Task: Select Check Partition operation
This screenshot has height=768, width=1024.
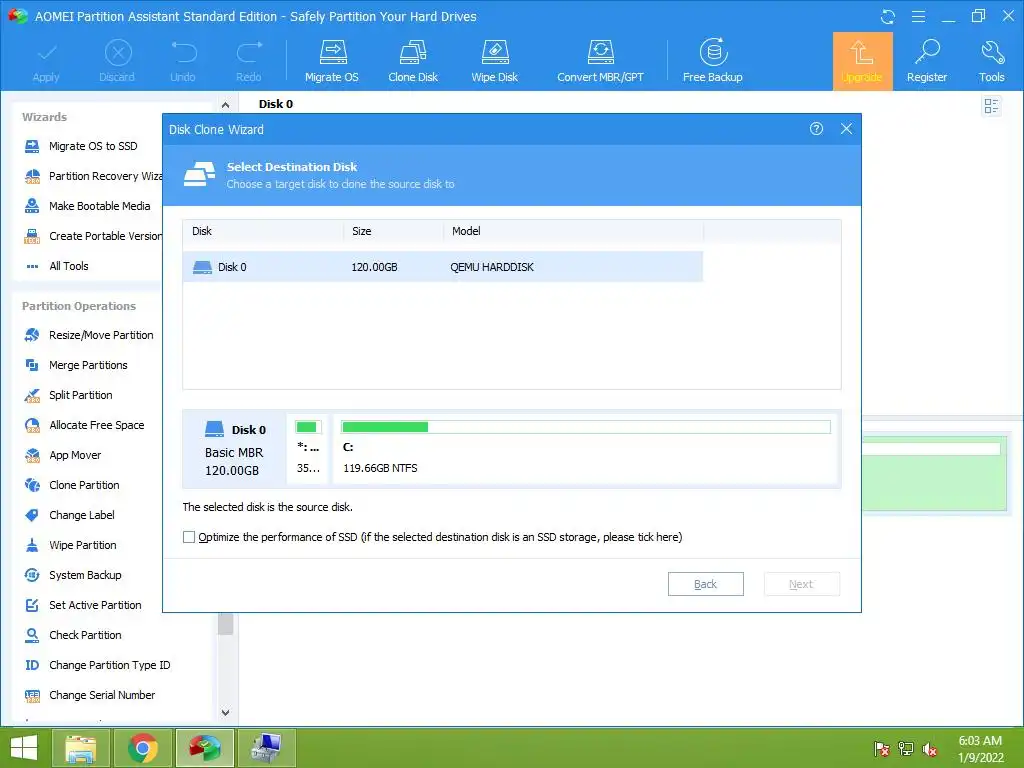Action: click(x=72, y=635)
